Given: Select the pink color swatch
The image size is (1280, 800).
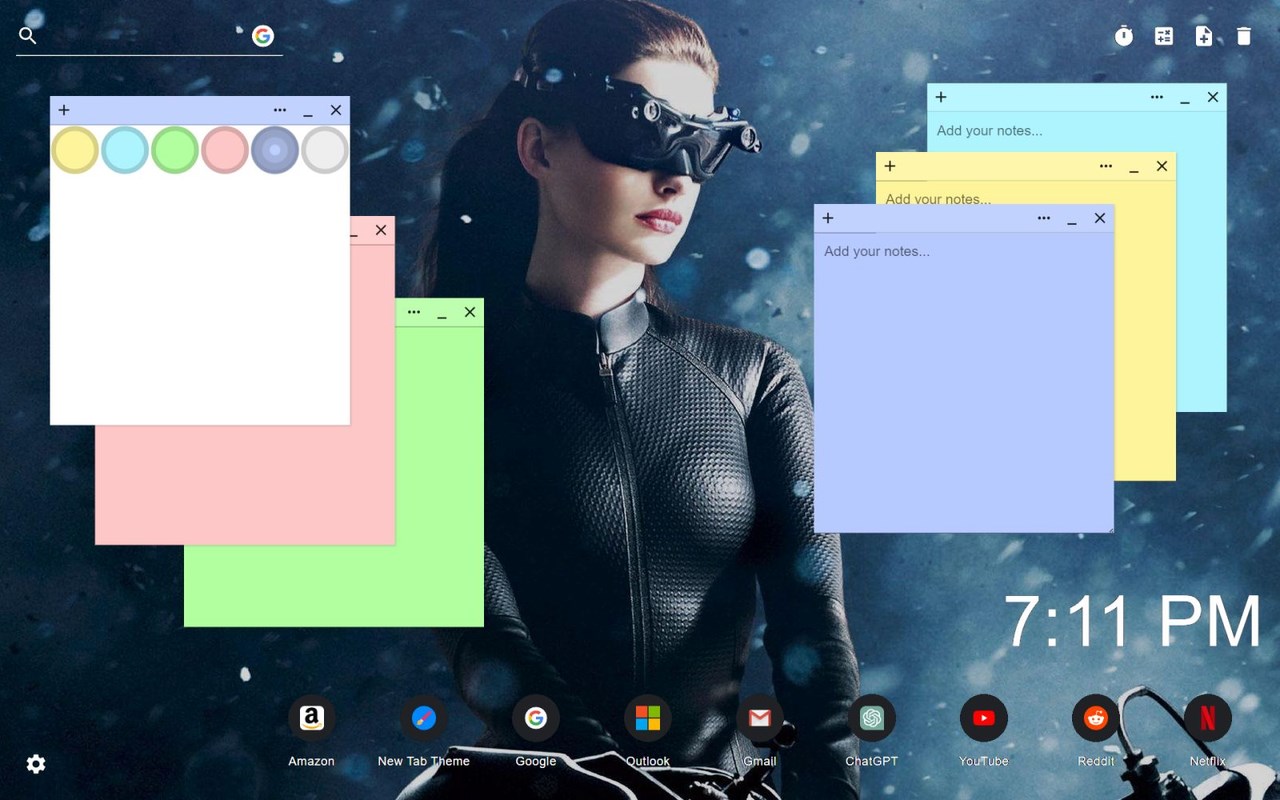Looking at the screenshot, I should coord(225,150).
